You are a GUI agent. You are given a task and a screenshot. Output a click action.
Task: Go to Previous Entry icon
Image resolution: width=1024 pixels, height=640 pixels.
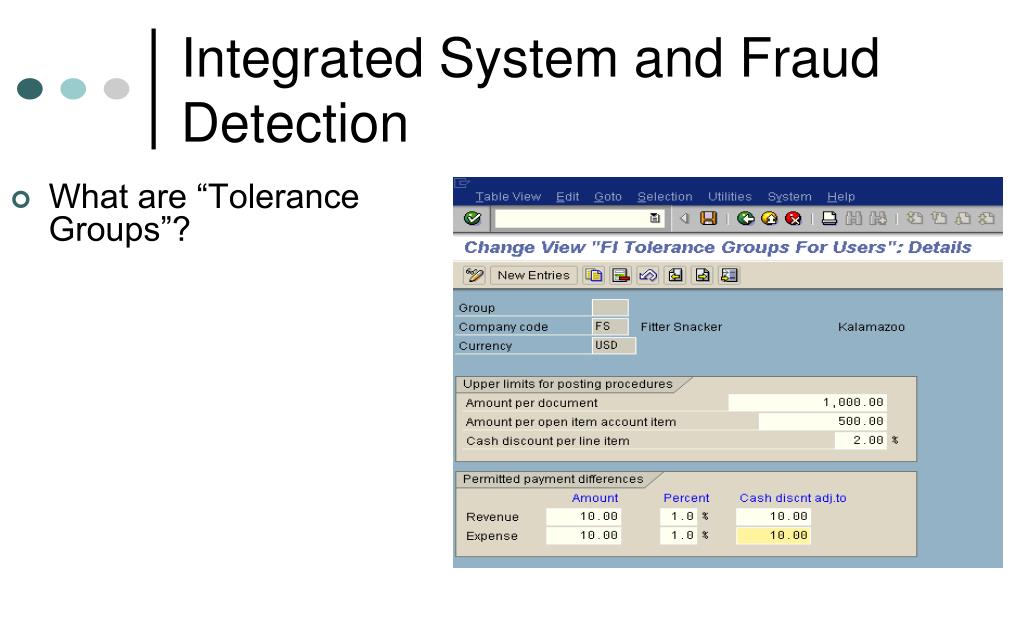coord(675,276)
